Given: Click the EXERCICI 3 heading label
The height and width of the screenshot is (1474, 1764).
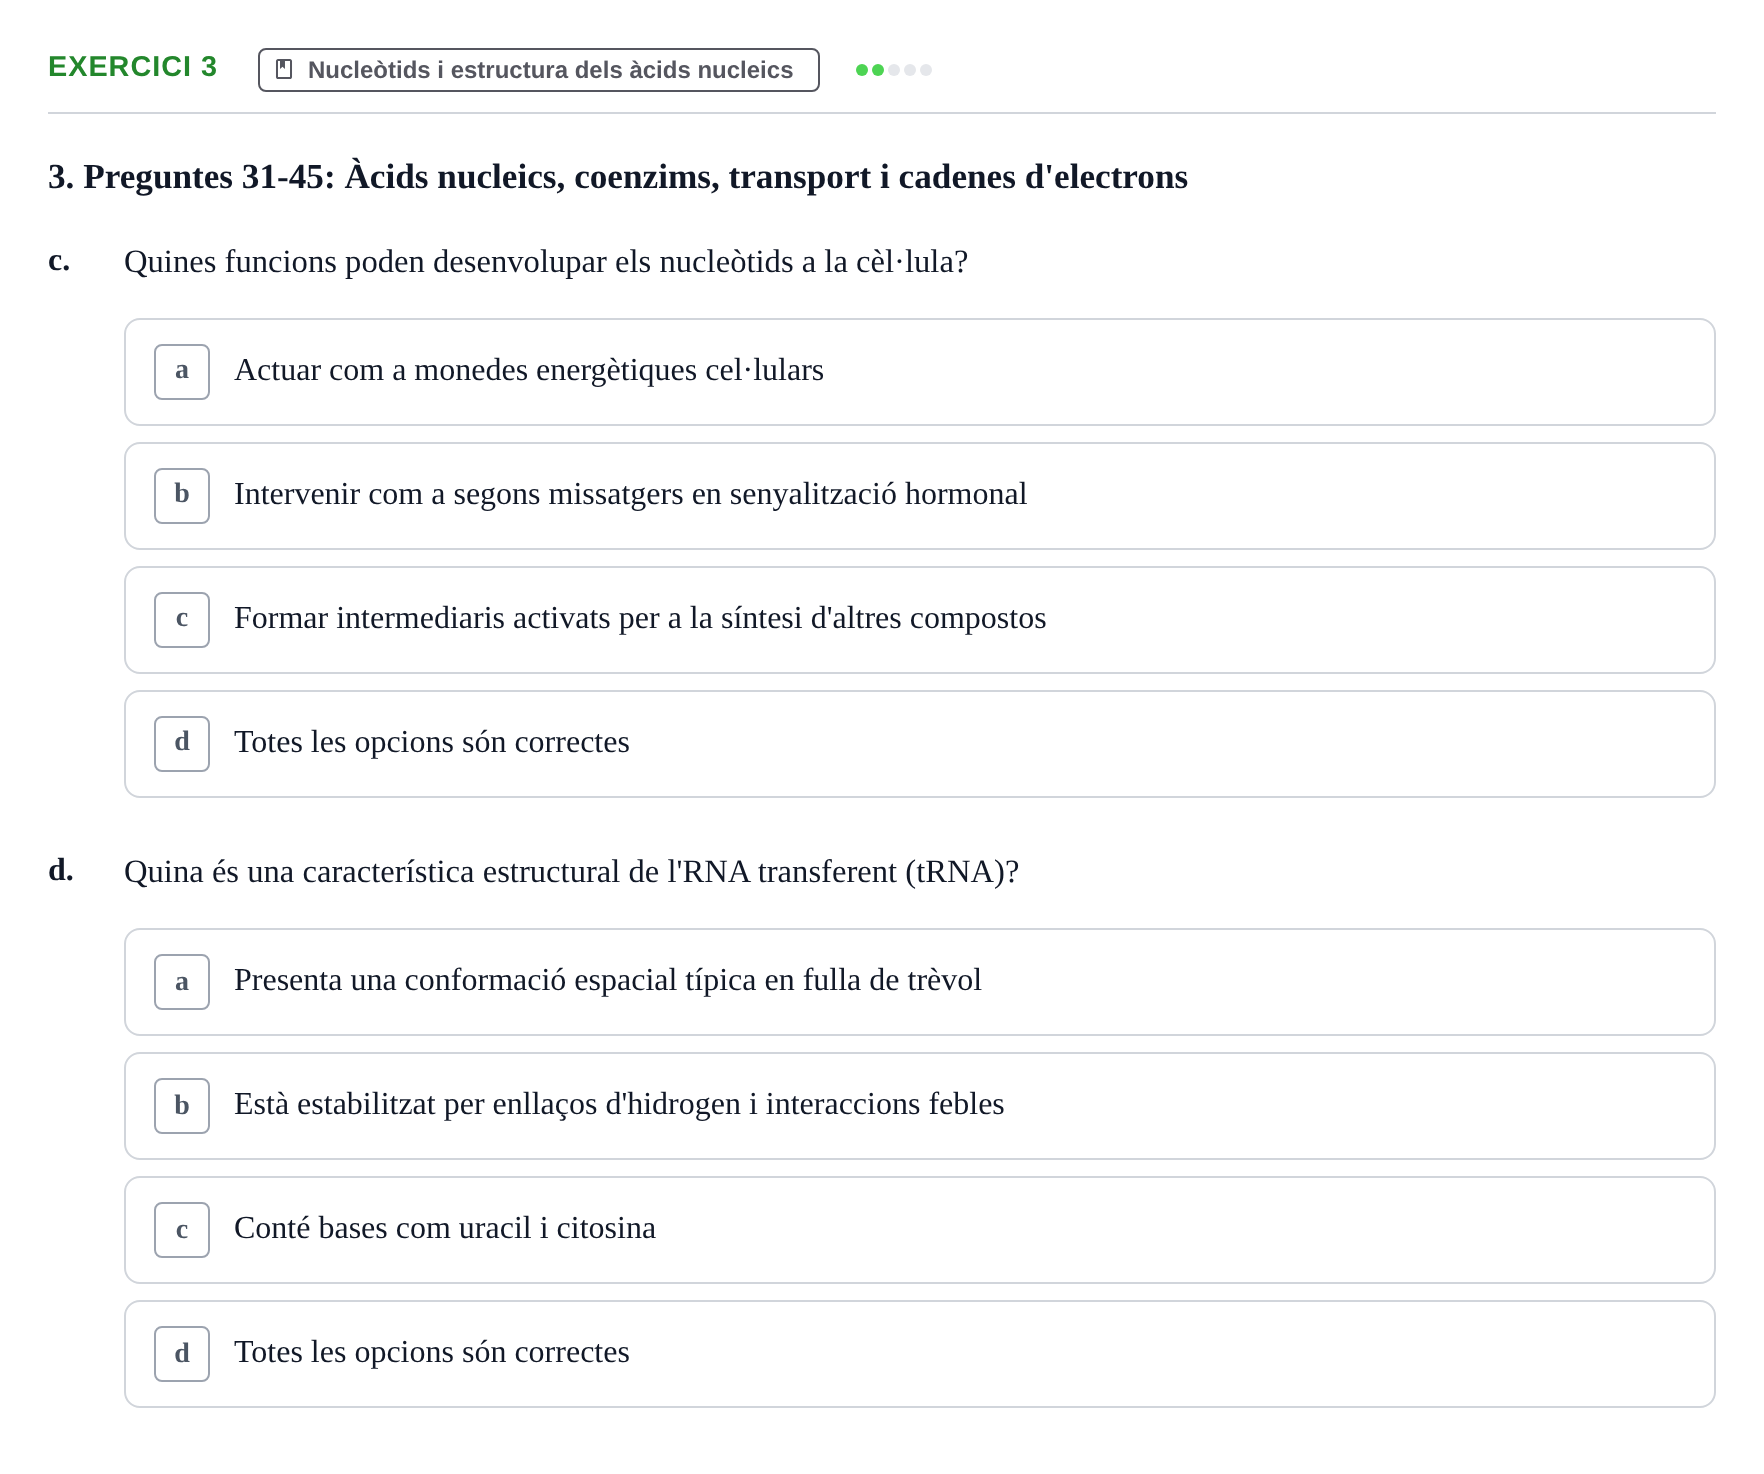Looking at the screenshot, I should [x=133, y=66].
